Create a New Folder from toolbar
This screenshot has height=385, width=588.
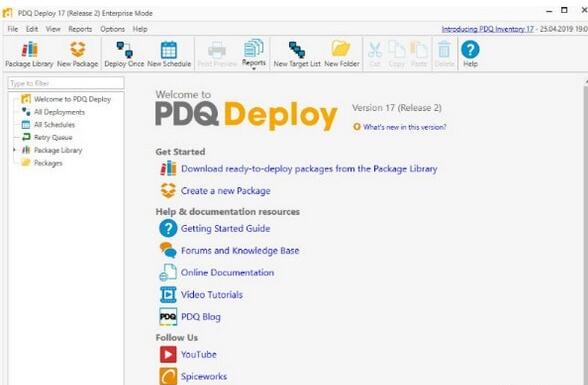click(x=342, y=55)
